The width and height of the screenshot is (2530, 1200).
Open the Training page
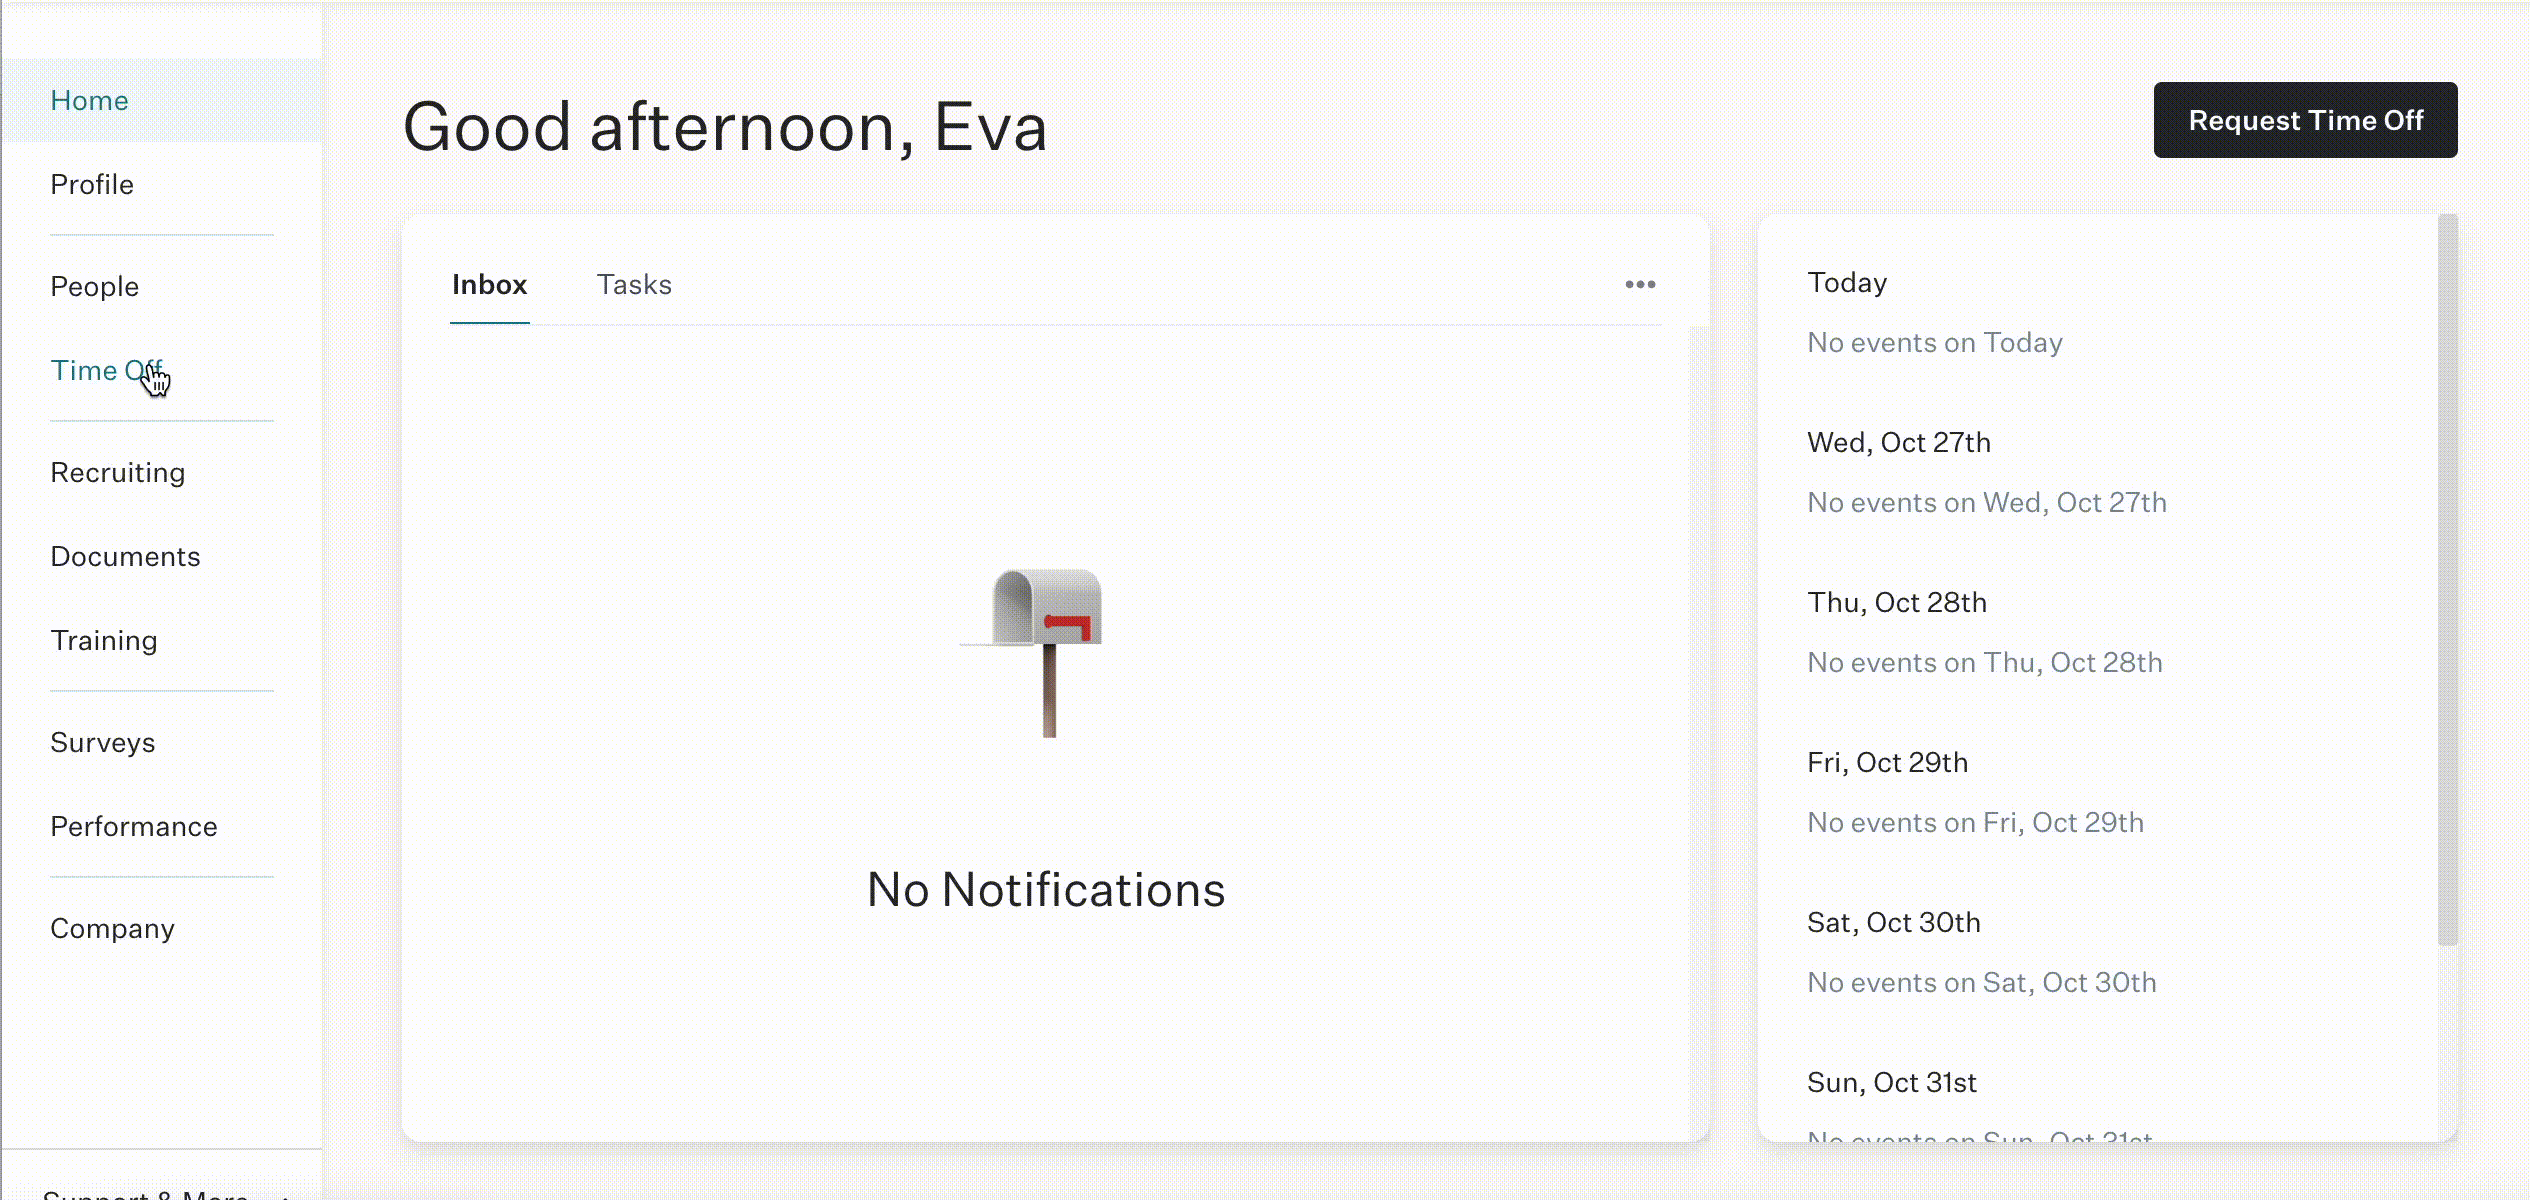click(x=104, y=641)
